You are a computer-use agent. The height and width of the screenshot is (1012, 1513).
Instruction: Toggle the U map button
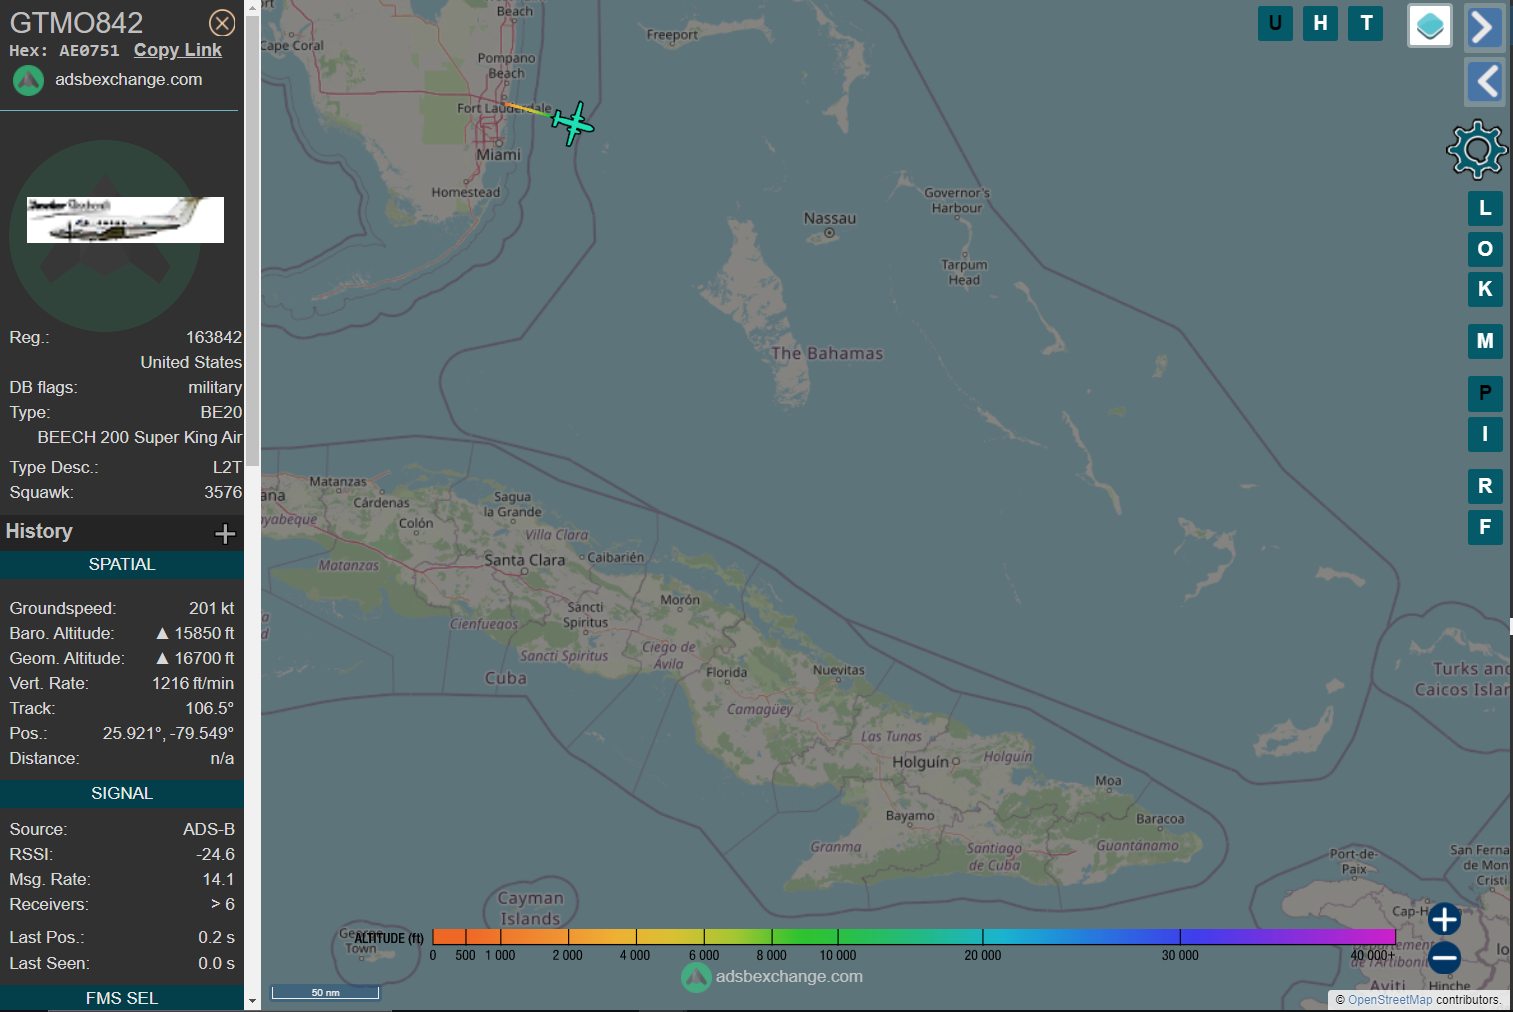click(x=1275, y=23)
